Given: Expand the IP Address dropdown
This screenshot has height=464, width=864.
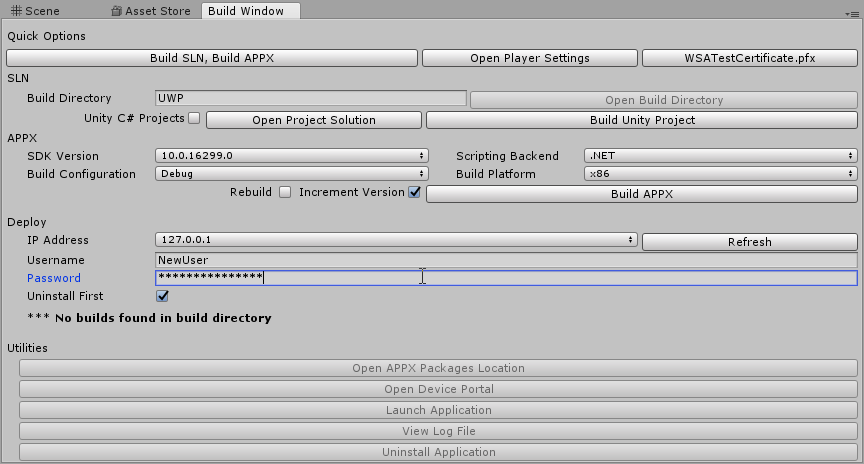Looking at the screenshot, I should pyautogui.click(x=396, y=240).
